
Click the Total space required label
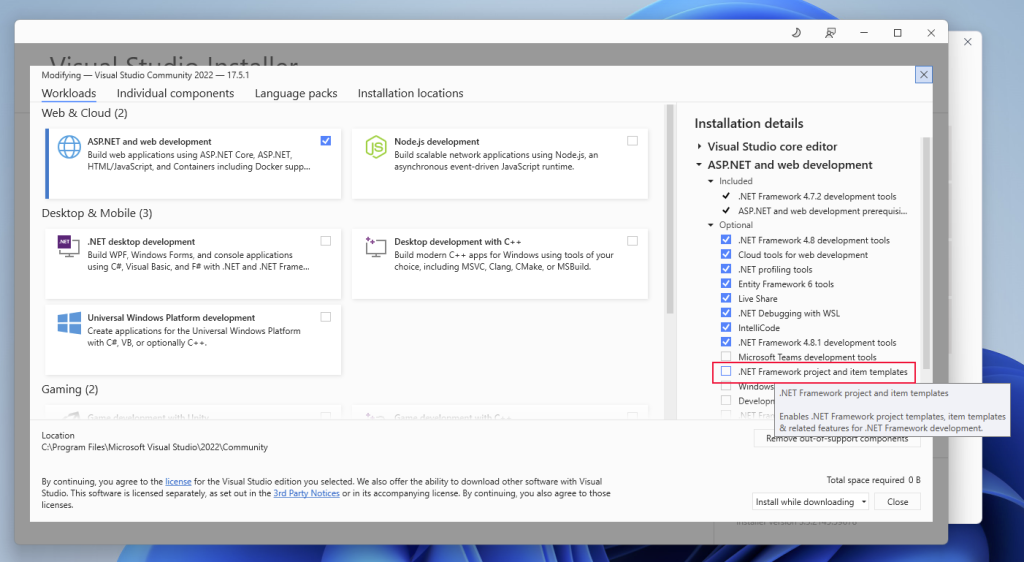click(x=865, y=480)
